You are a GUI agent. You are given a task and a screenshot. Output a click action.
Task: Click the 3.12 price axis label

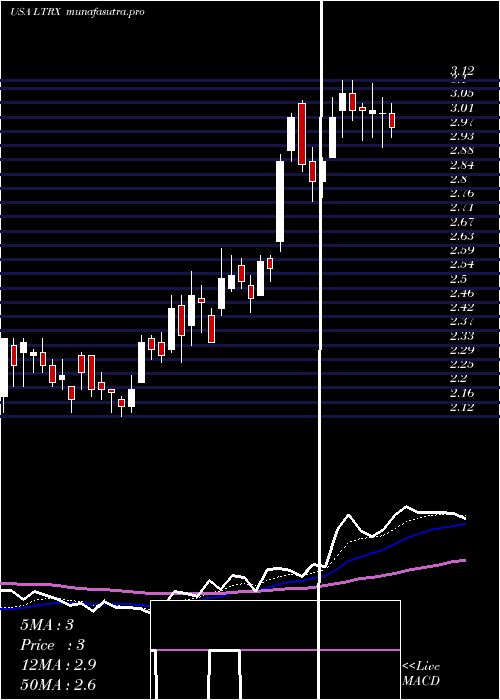point(462,71)
